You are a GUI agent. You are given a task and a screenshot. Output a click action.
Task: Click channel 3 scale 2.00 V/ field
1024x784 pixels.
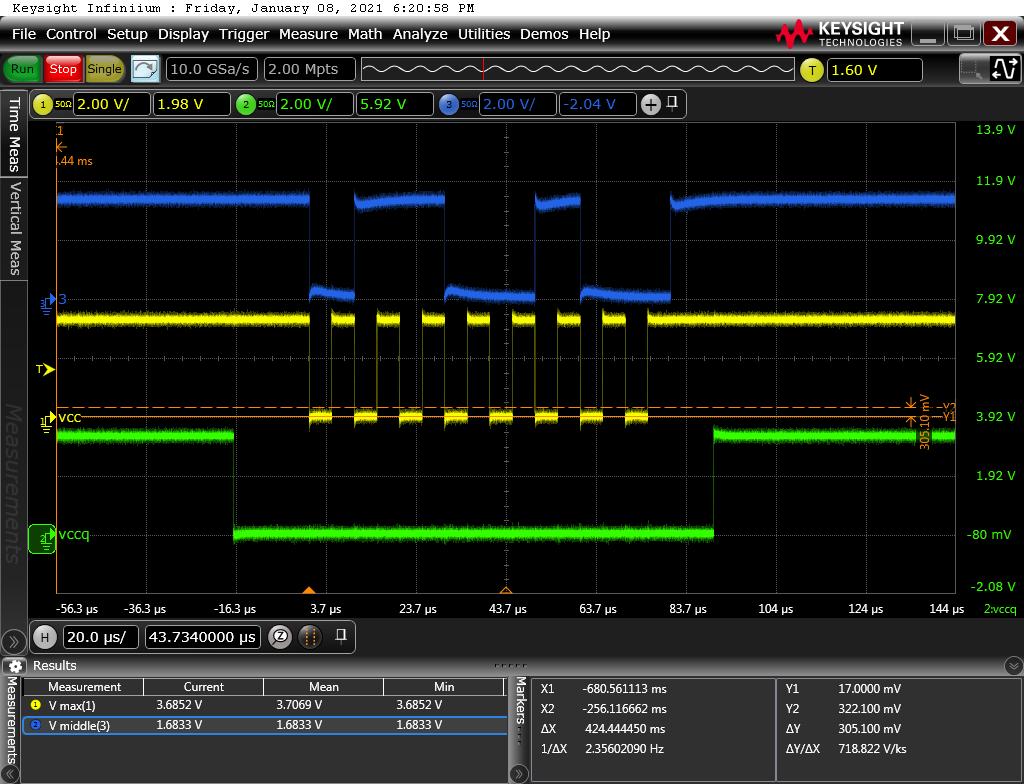[517, 105]
